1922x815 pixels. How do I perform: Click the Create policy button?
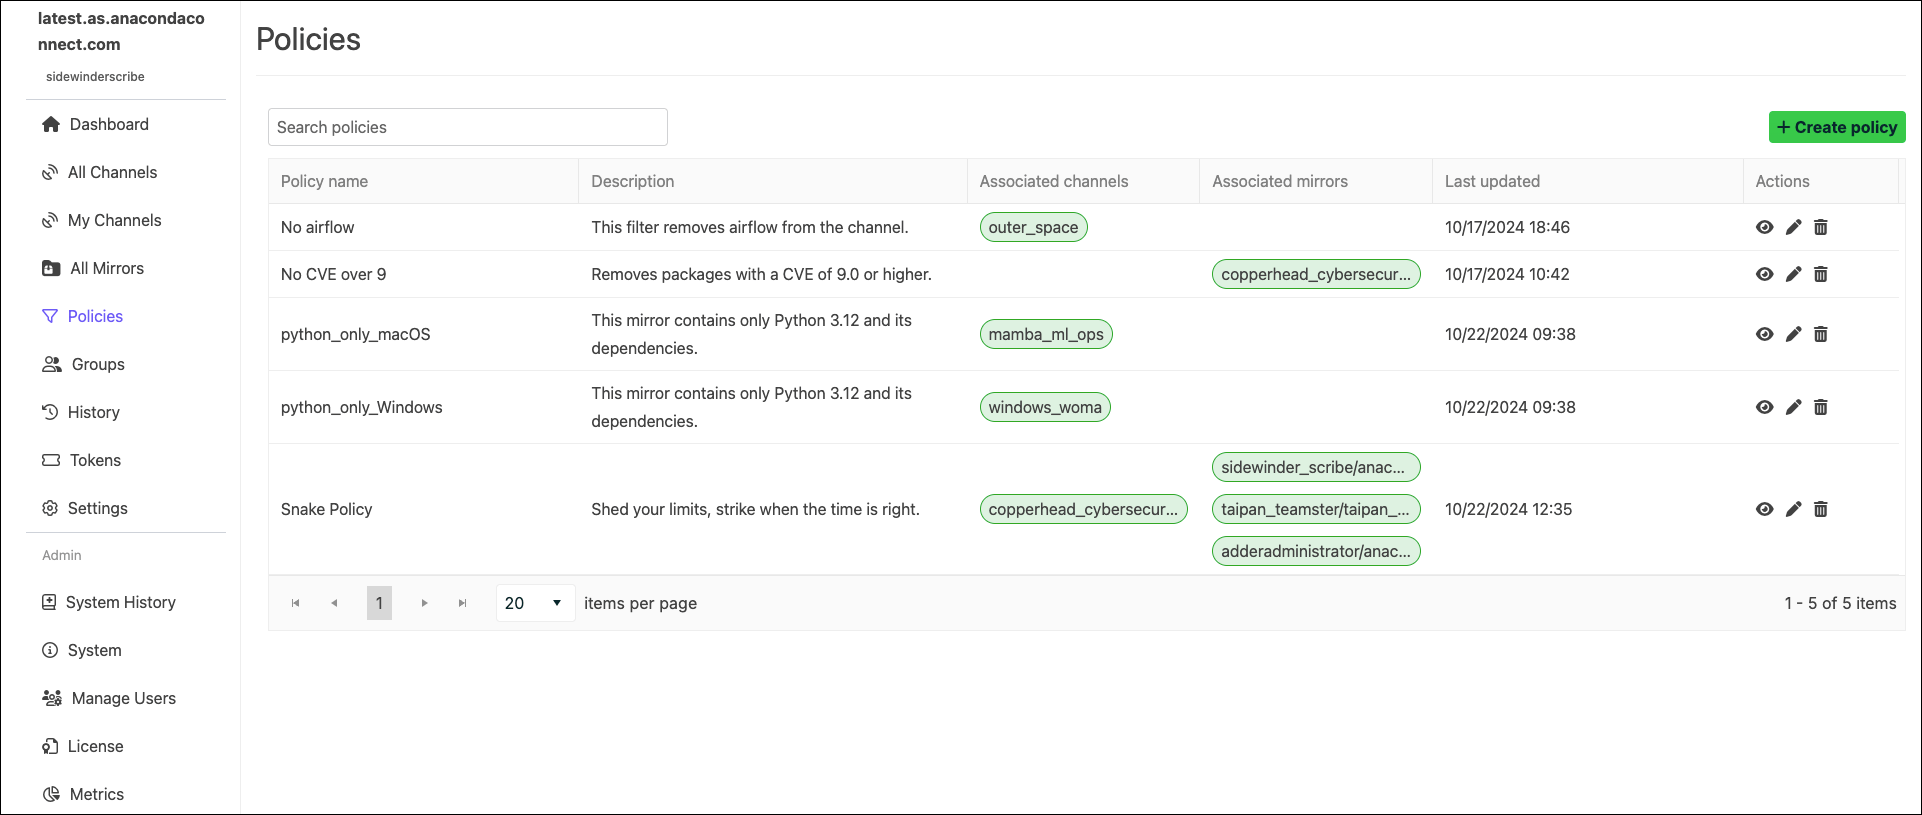point(1837,127)
